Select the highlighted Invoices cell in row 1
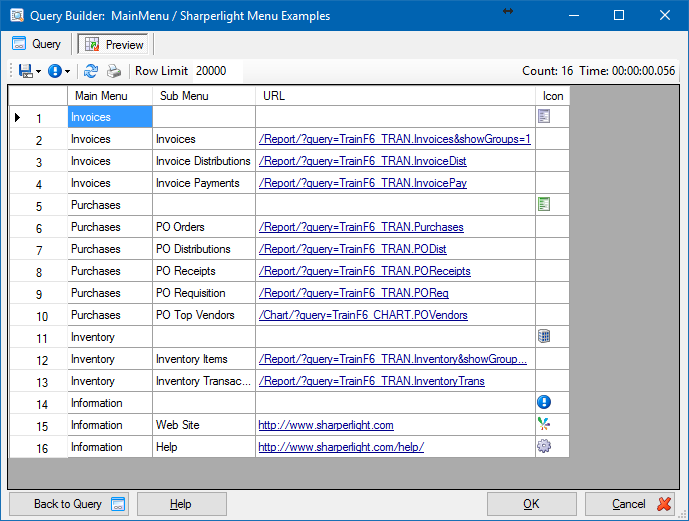Image resolution: width=689 pixels, height=521 pixels. point(110,117)
